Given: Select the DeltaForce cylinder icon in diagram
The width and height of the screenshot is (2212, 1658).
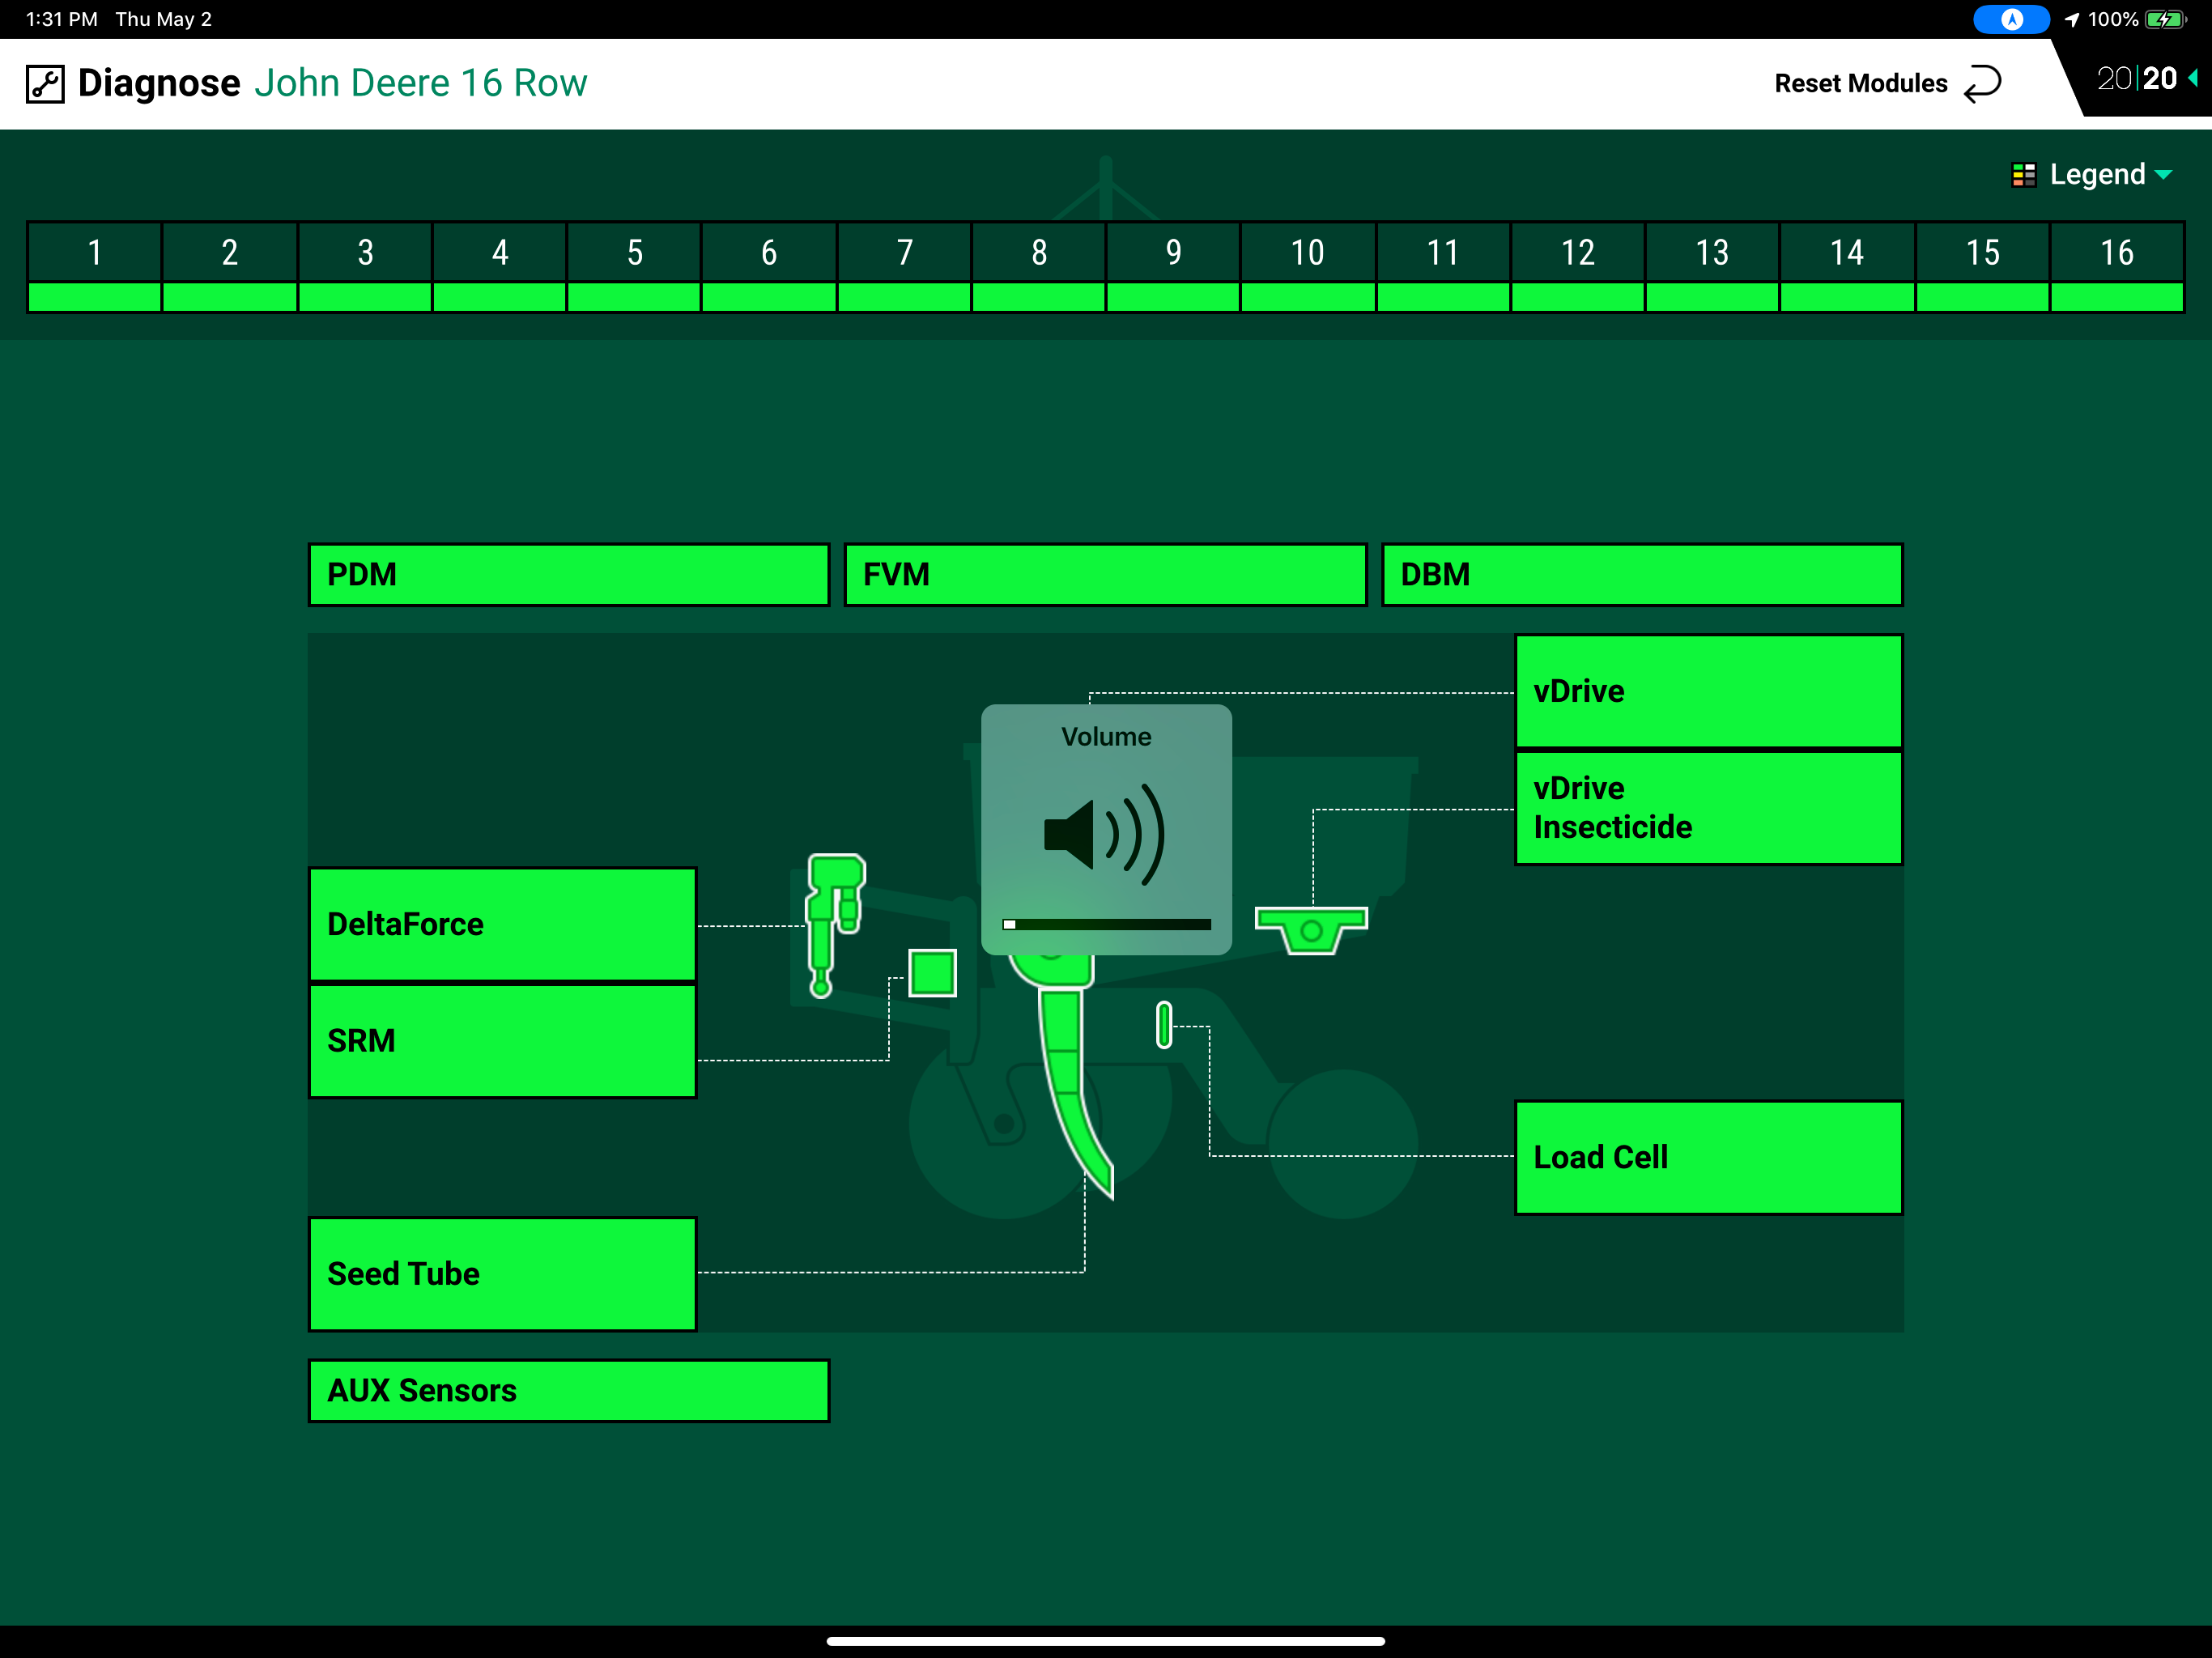Looking at the screenshot, I should pos(835,925).
